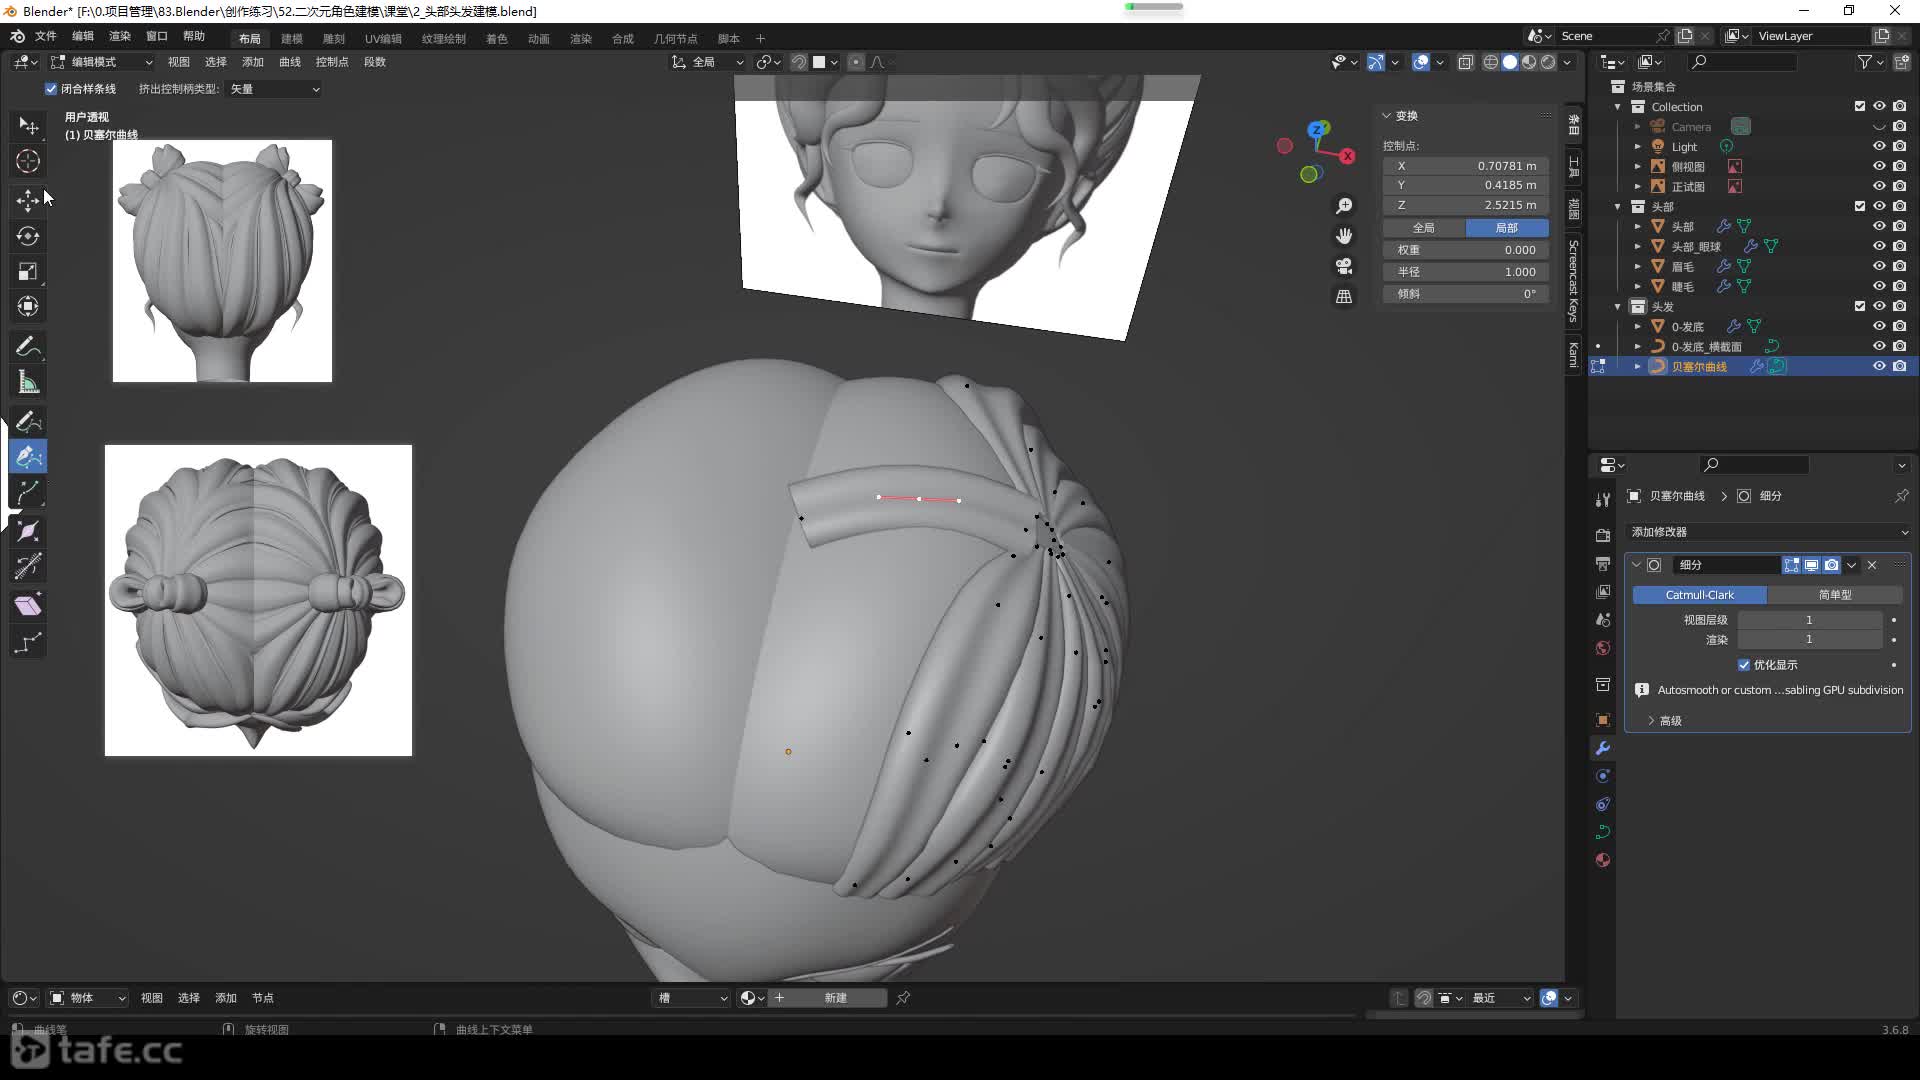Select the Extrude tool

(28, 492)
